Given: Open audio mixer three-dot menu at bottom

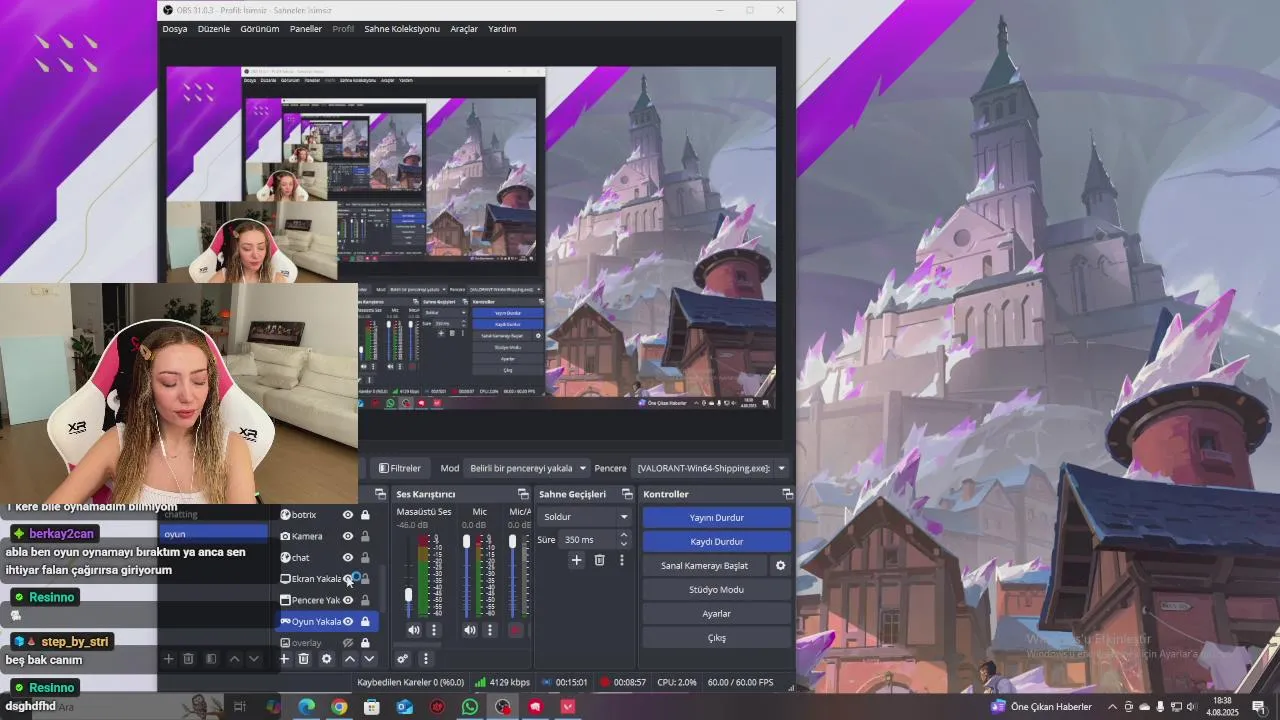Looking at the screenshot, I should [425, 659].
